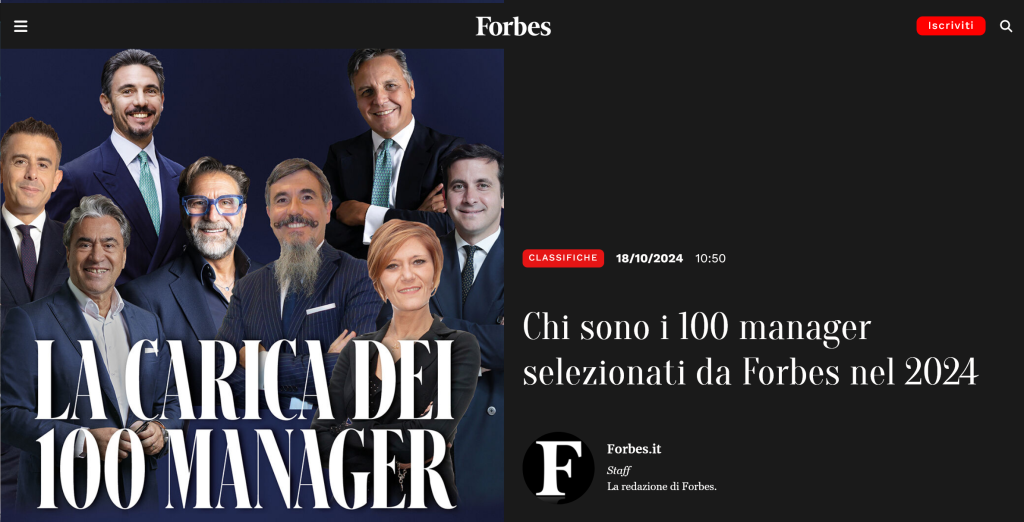Select the publication date 18/10/2024
Viewport: 1024px width, 522px height.
click(x=649, y=258)
